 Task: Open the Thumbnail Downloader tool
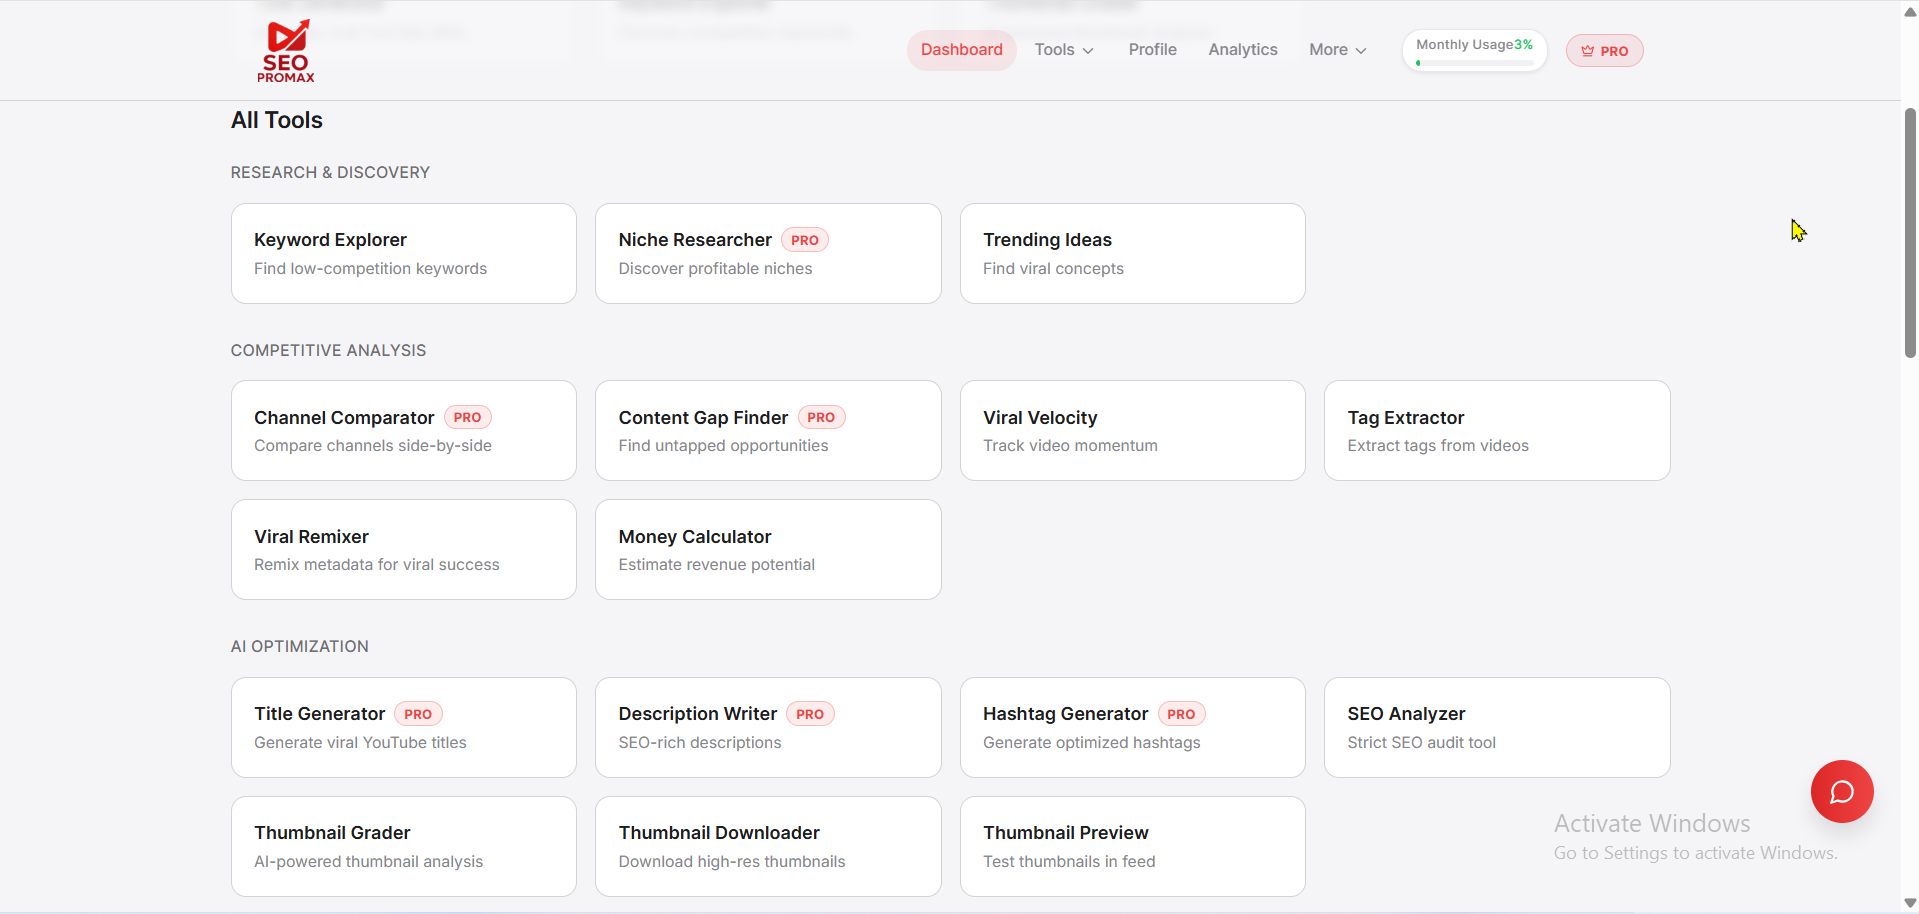[x=767, y=845]
